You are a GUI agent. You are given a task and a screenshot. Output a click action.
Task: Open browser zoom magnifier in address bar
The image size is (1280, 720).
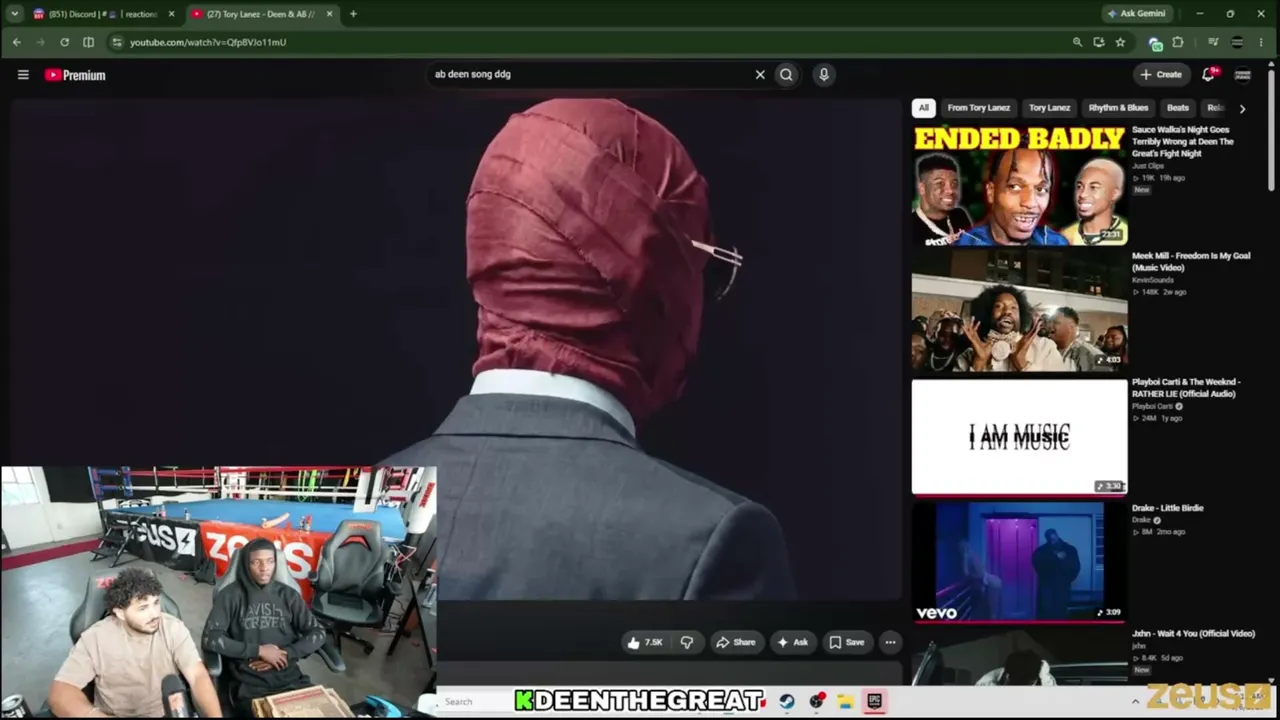point(1077,42)
